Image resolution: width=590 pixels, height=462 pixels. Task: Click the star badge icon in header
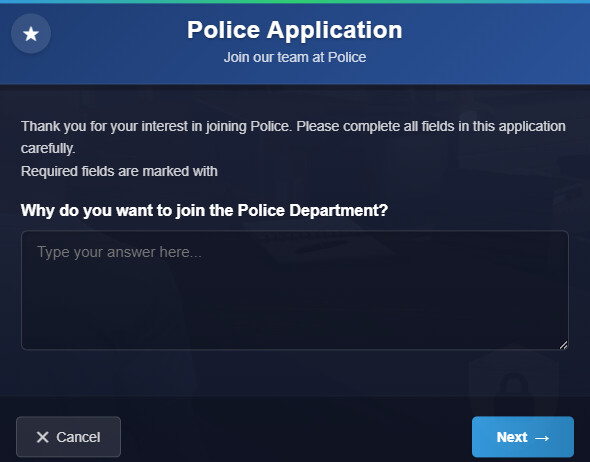31,34
